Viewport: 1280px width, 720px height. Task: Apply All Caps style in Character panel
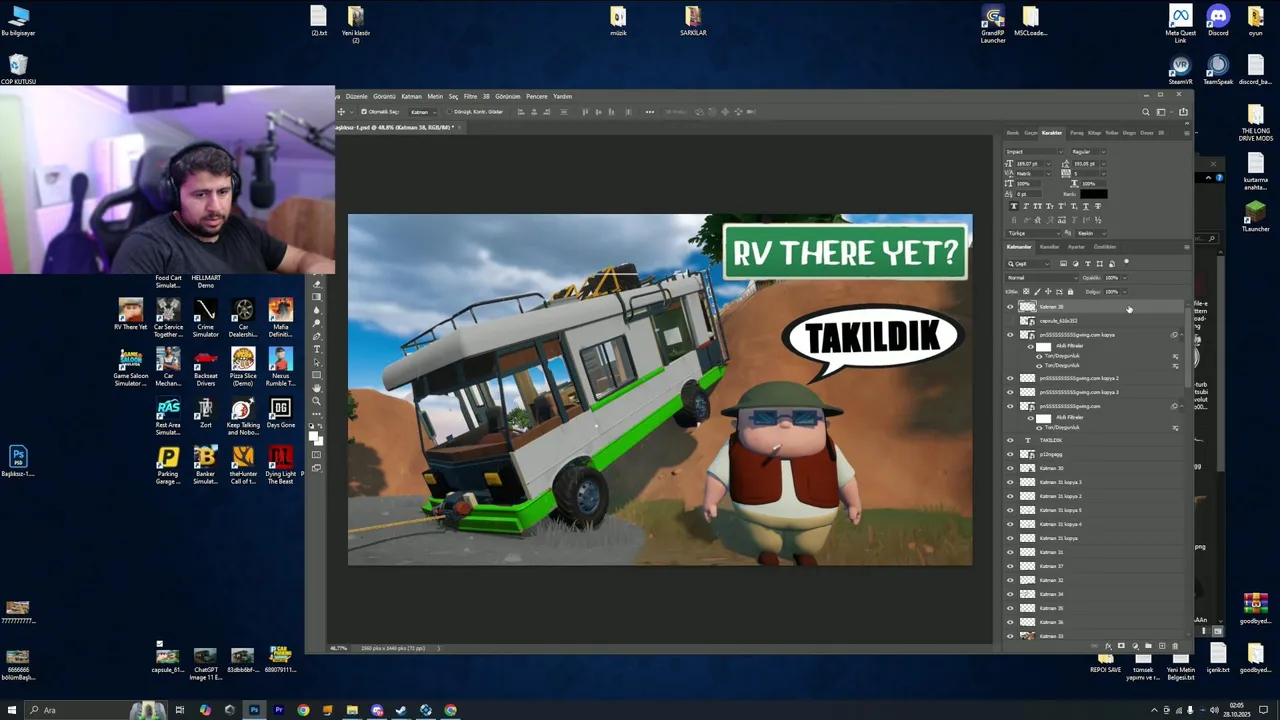[x=1038, y=206]
